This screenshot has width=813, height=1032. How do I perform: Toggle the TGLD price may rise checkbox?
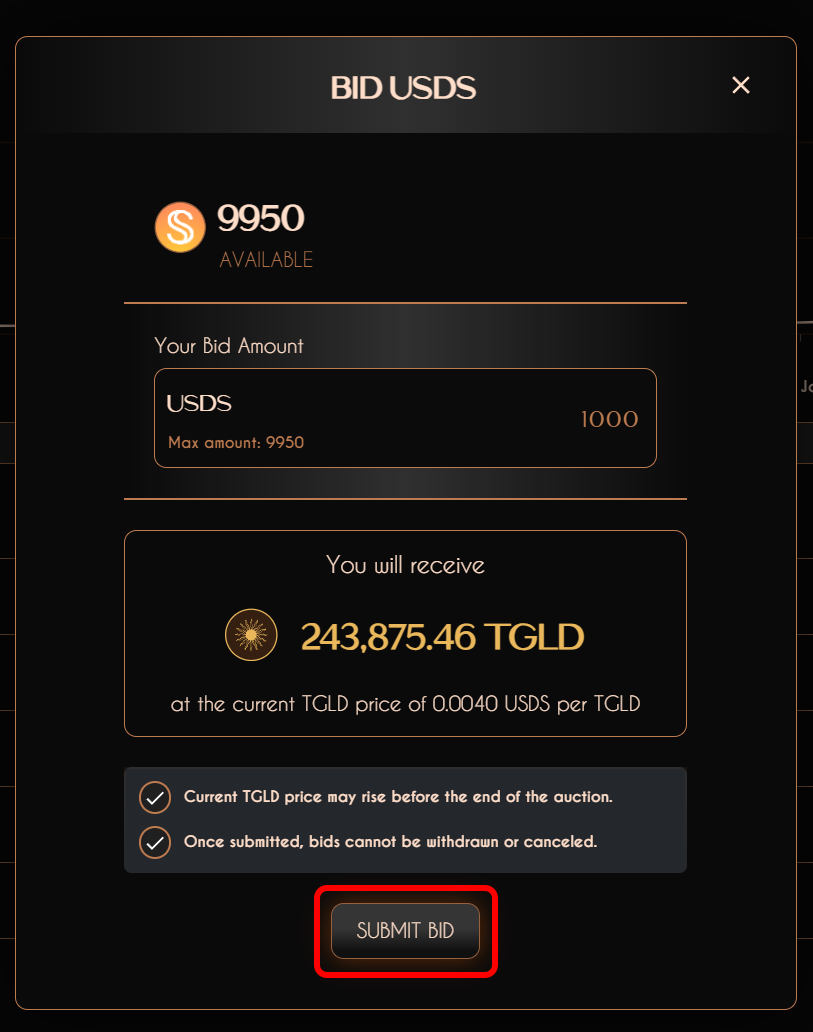pos(154,798)
